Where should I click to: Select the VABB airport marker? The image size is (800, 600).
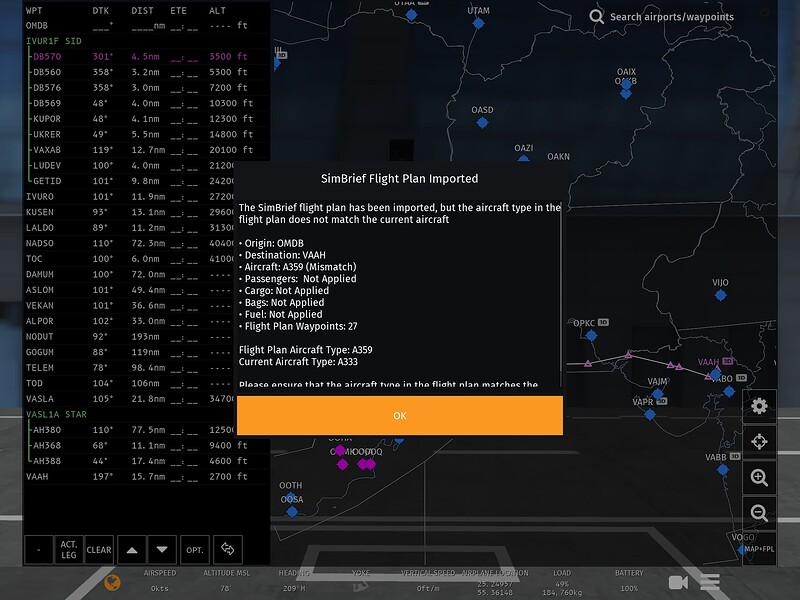(x=722, y=469)
